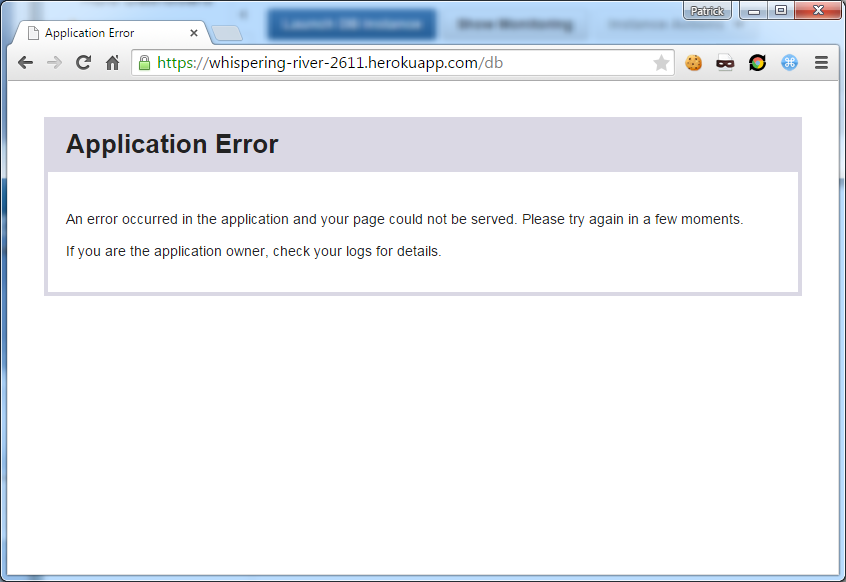This screenshot has height=582, width=846.
Task: Click the 'check your logs for details' line
Action: (254, 251)
